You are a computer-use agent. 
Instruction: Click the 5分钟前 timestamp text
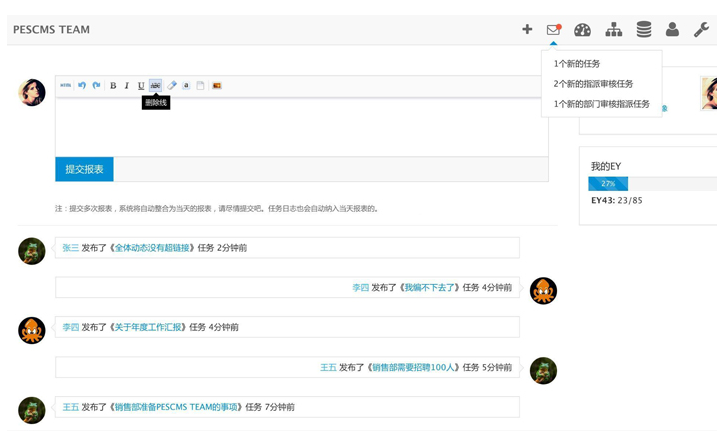pyautogui.click(x=497, y=367)
